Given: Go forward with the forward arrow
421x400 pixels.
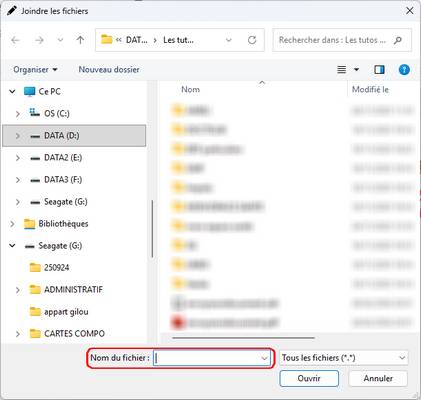Looking at the screenshot, I should coord(39,40).
